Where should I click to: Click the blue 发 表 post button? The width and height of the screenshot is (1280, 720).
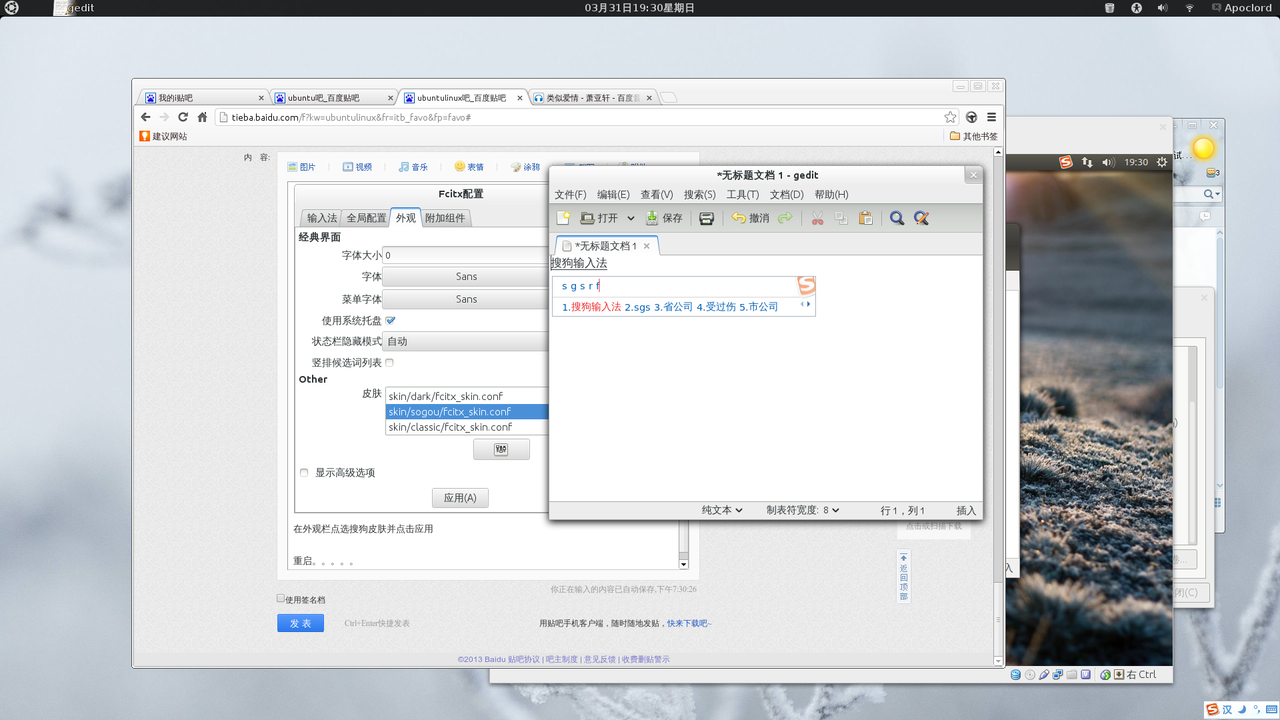click(300, 623)
